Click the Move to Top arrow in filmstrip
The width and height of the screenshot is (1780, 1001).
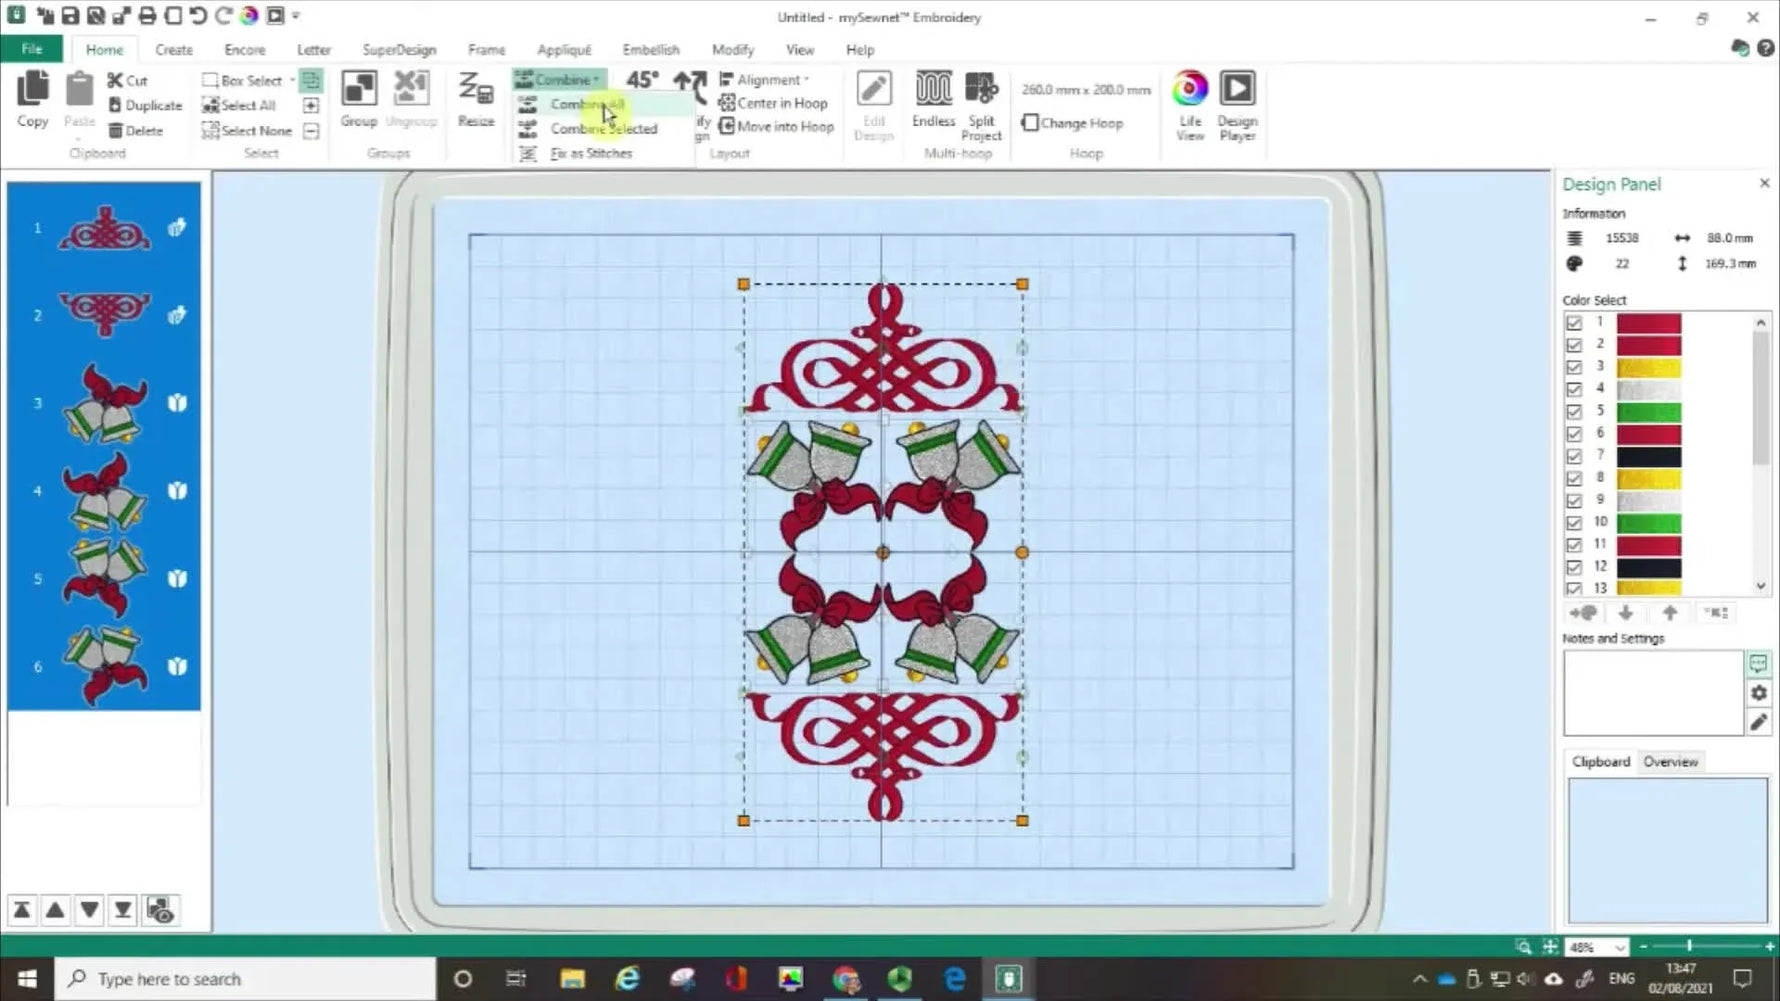pos(21,910)
